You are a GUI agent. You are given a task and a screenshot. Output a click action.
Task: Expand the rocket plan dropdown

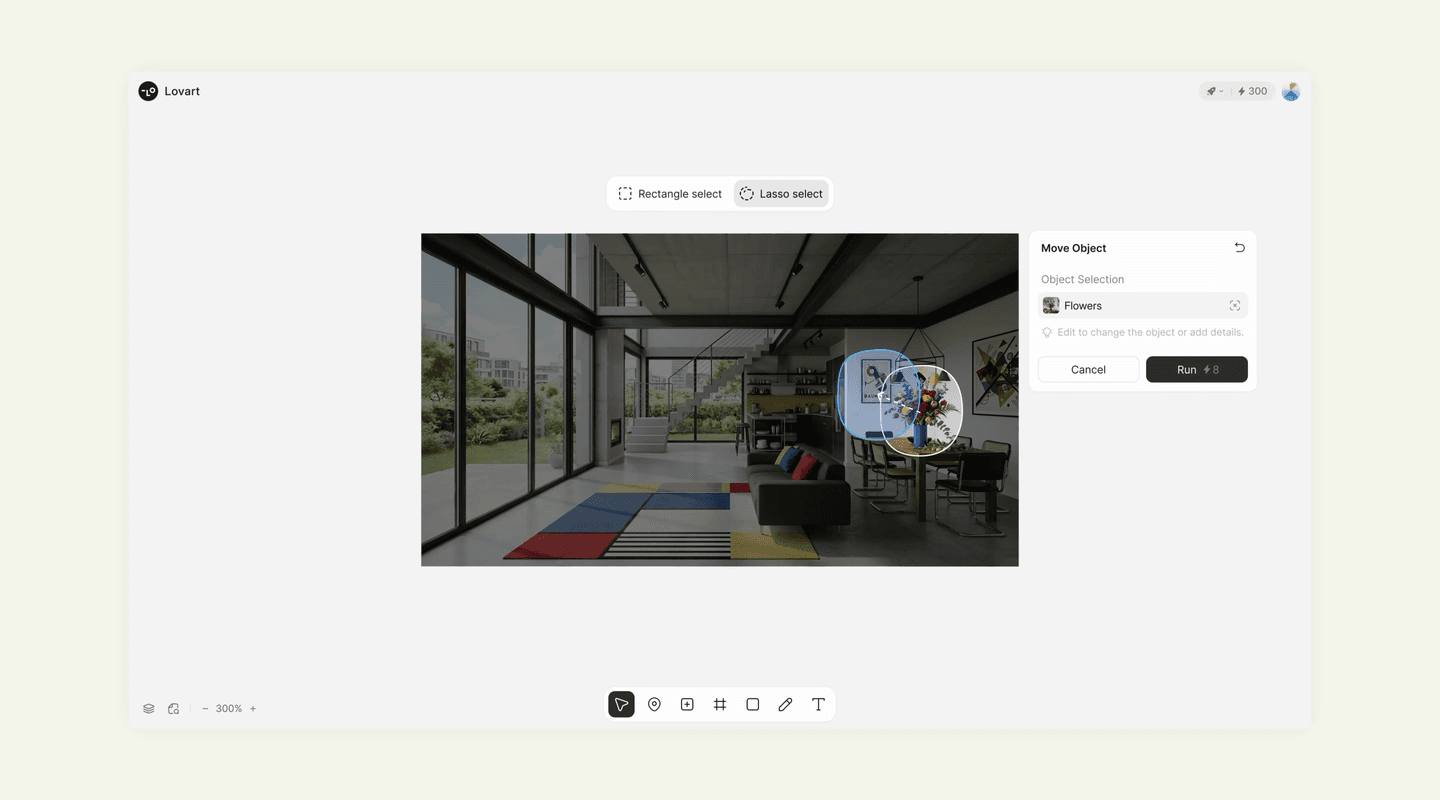click(x=1214, y=91)
